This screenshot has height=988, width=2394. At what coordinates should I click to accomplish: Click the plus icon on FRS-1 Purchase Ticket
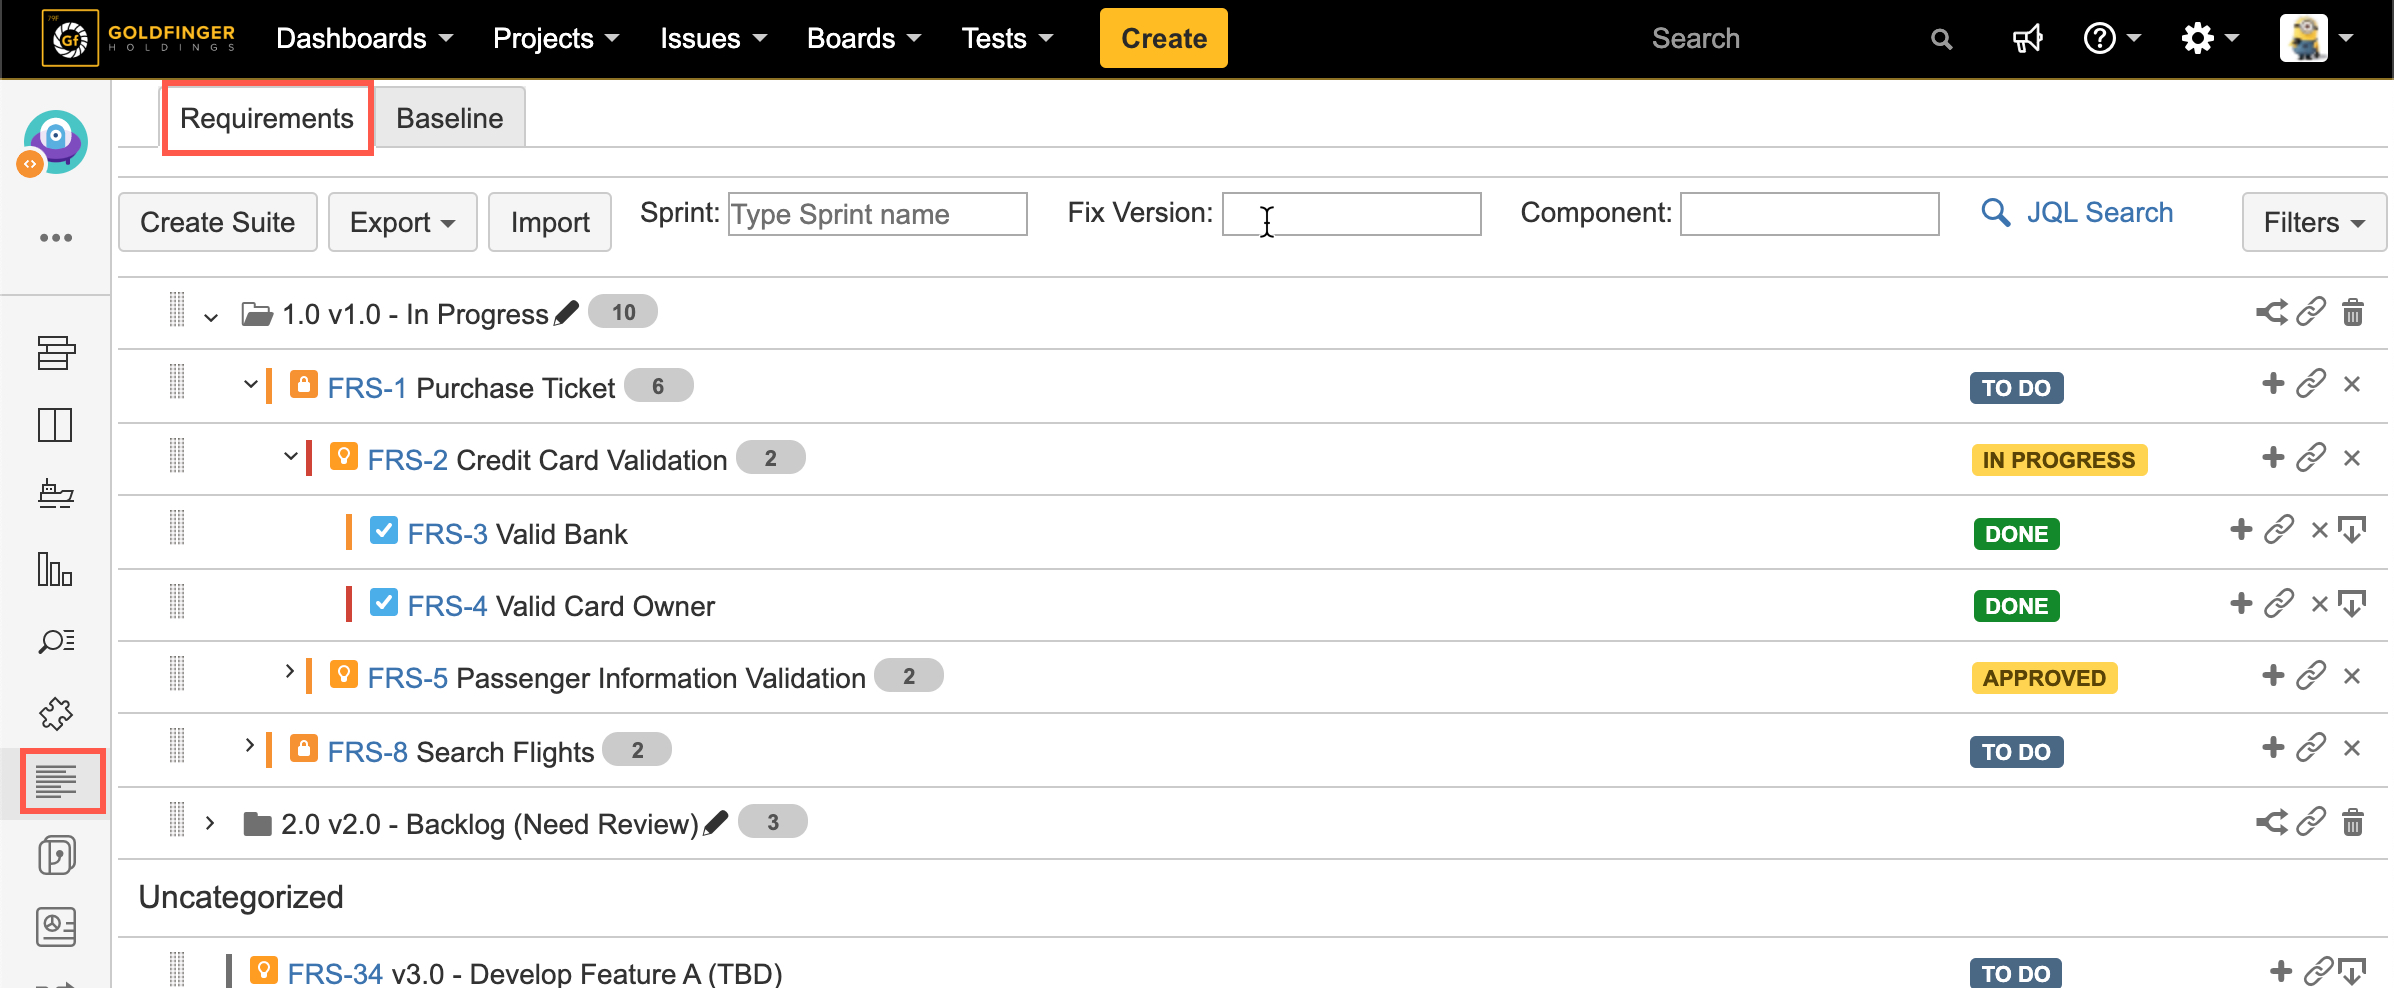tap(2273, 384)
